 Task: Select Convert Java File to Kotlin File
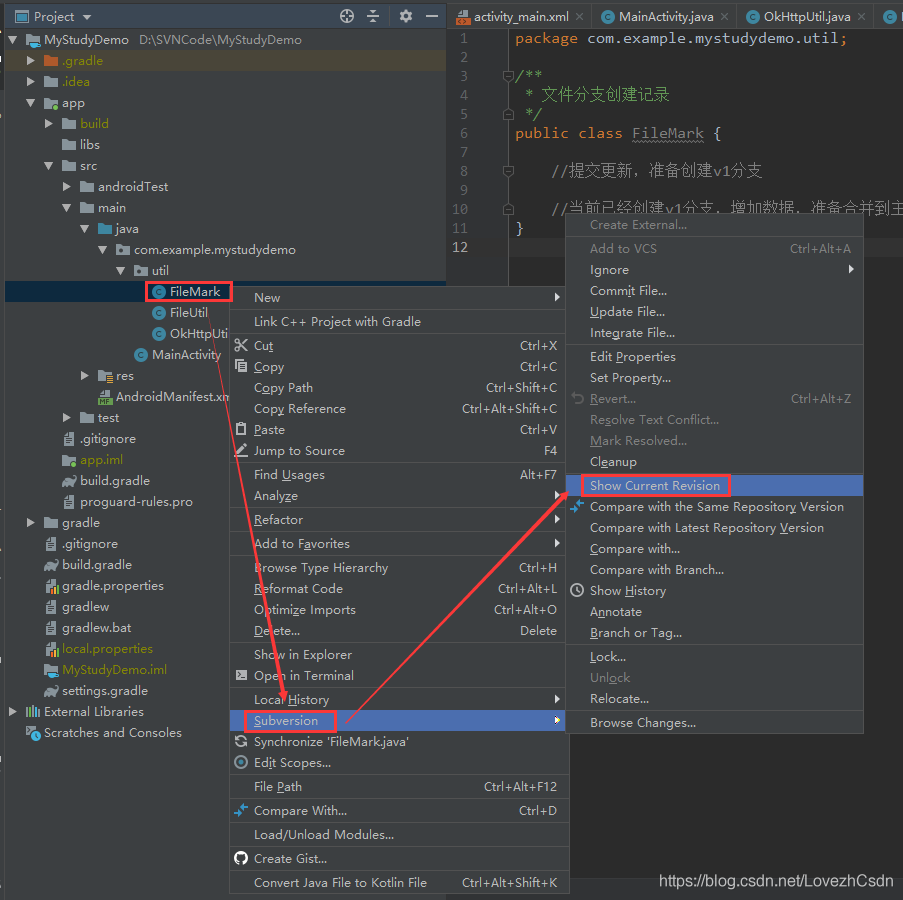click(400, 882)
